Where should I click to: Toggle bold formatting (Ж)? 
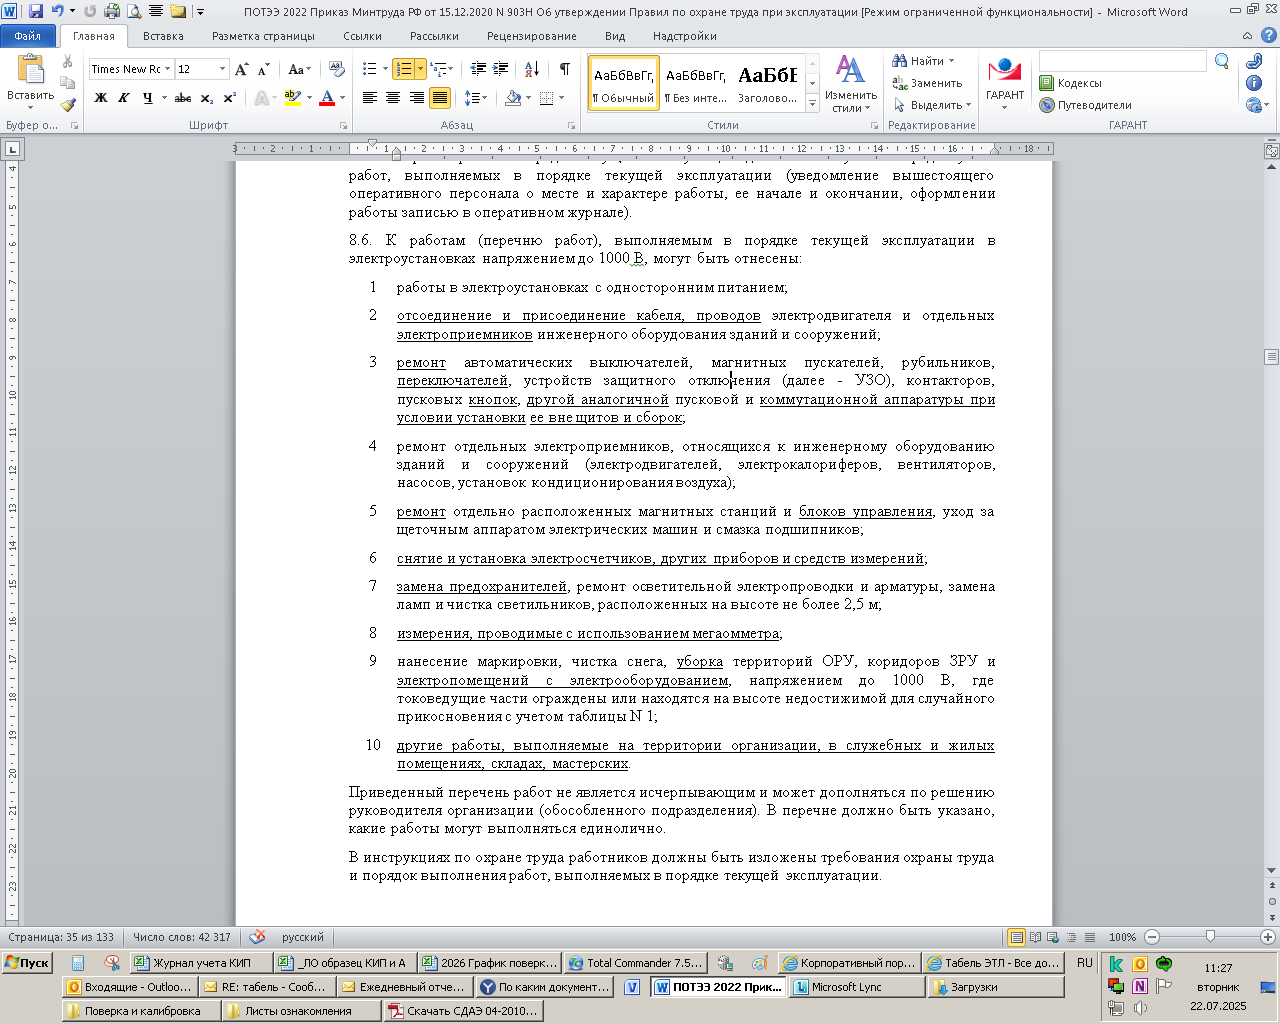101,98
